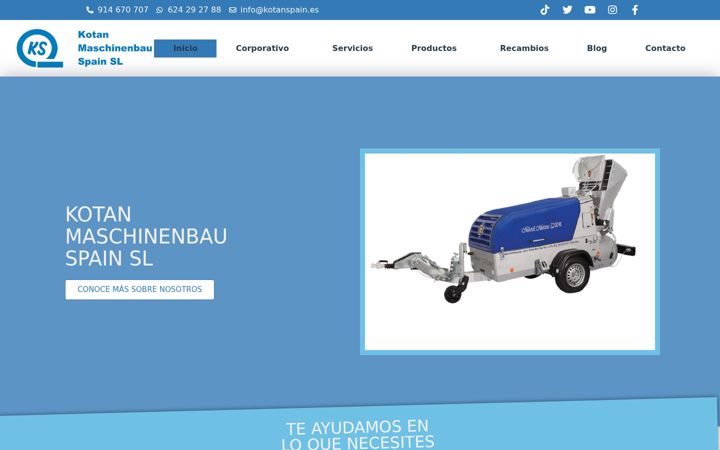Click the KS company logo
The height and width of the screenshot is (450, 720).
tap(39, 48)
